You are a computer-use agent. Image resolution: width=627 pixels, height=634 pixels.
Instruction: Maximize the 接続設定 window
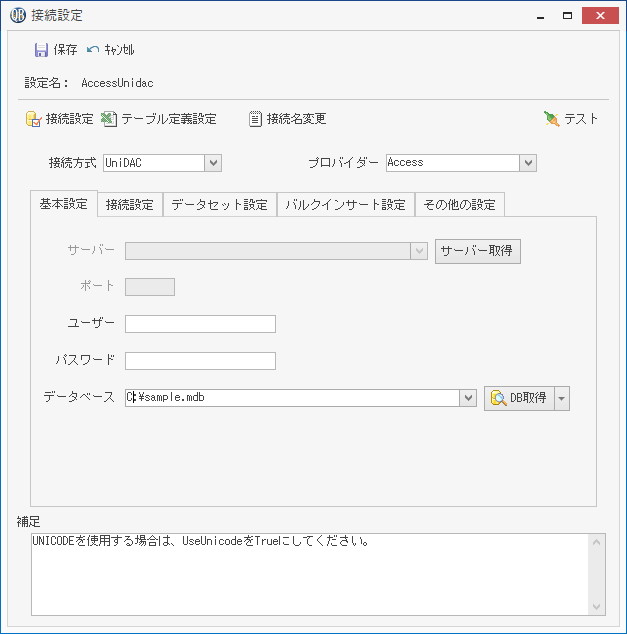coord(568,16)
